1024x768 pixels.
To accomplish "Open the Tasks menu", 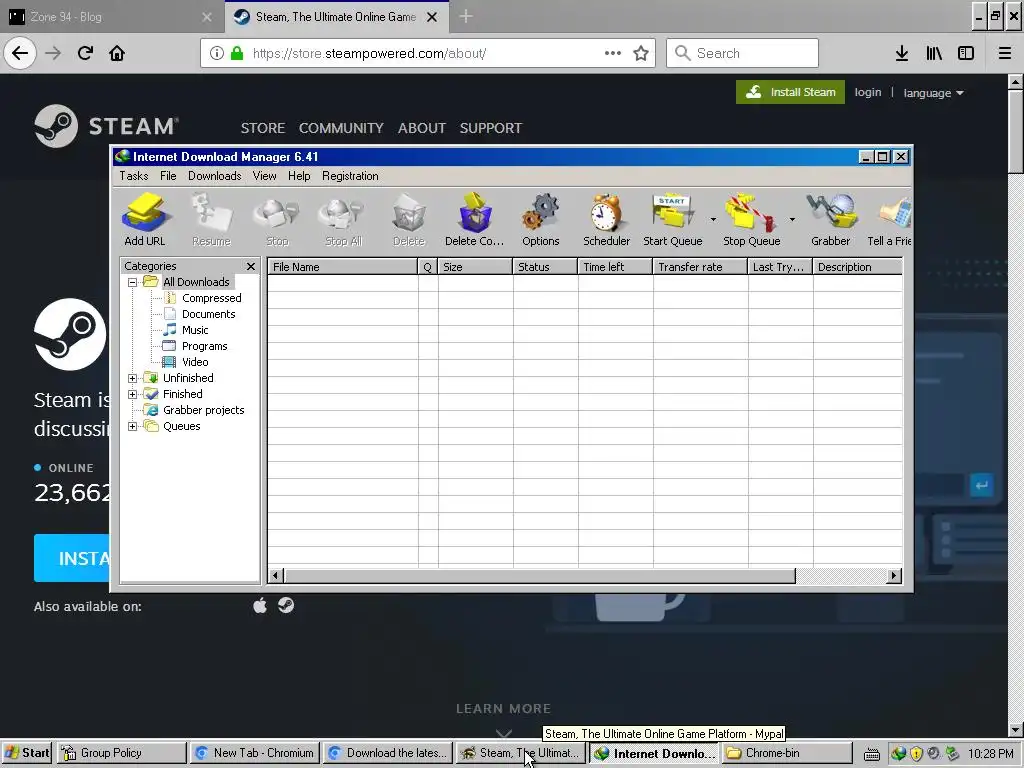I will pyautogui.click(x=134, y=176).
